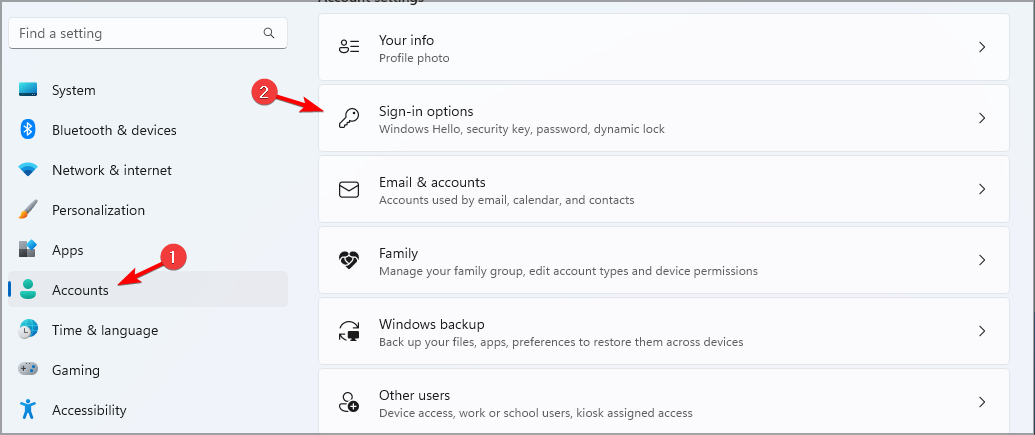The width and height of the screenshot is (1035, 435).
Task: Click the Personalization paintbrush icon
Action: click(x=28, y=210)
